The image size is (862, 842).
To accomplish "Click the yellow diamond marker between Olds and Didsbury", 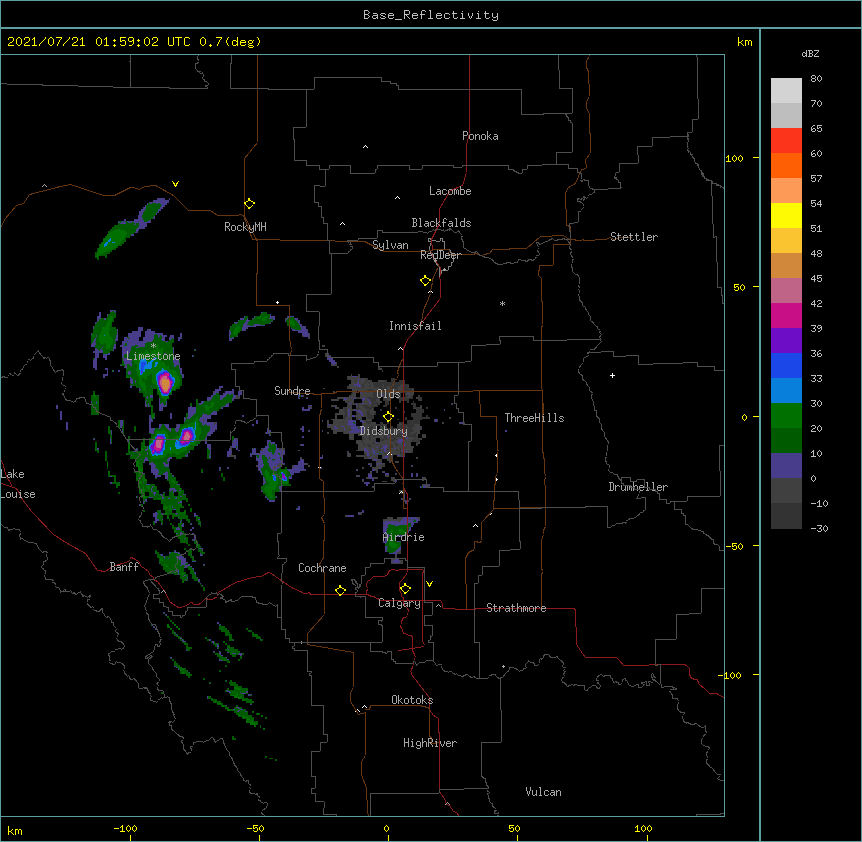I will tap(388, 417).
